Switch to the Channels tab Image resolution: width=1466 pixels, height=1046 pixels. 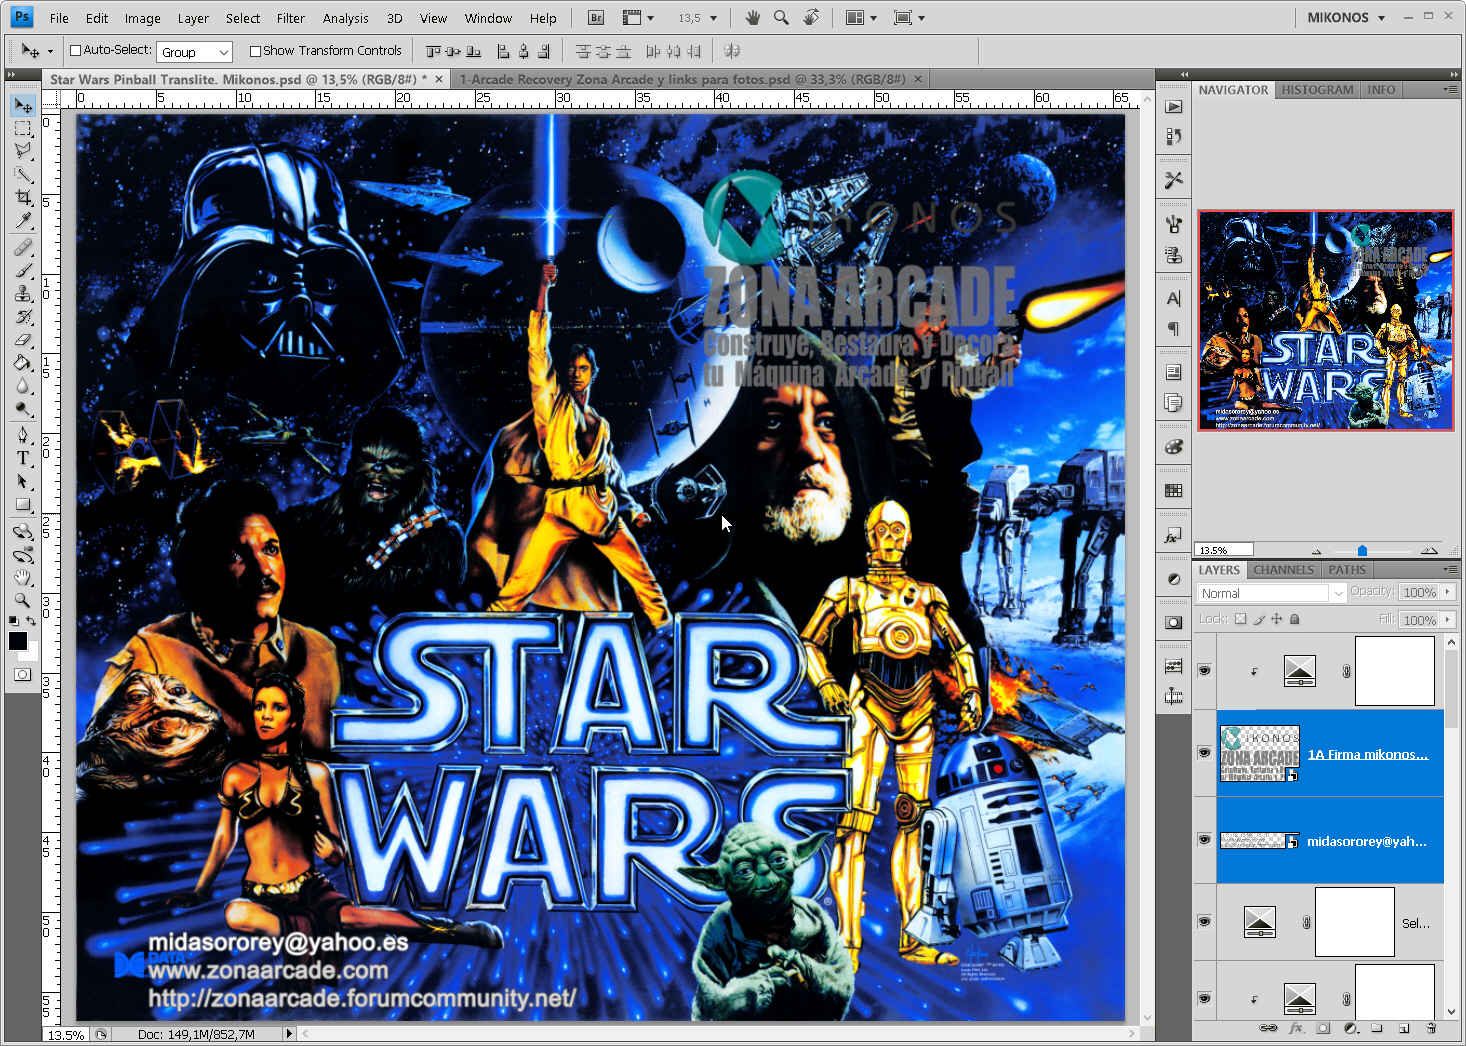tap(1283, 569)
